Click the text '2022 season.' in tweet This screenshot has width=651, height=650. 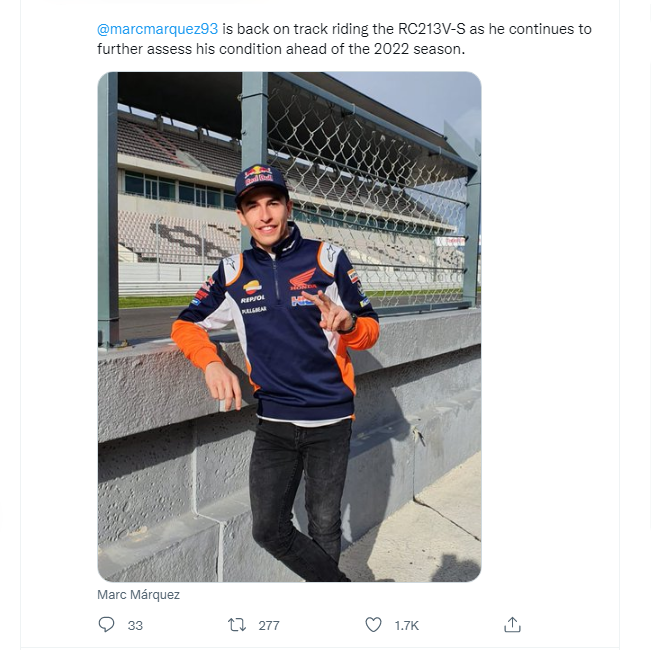(419, 49)
